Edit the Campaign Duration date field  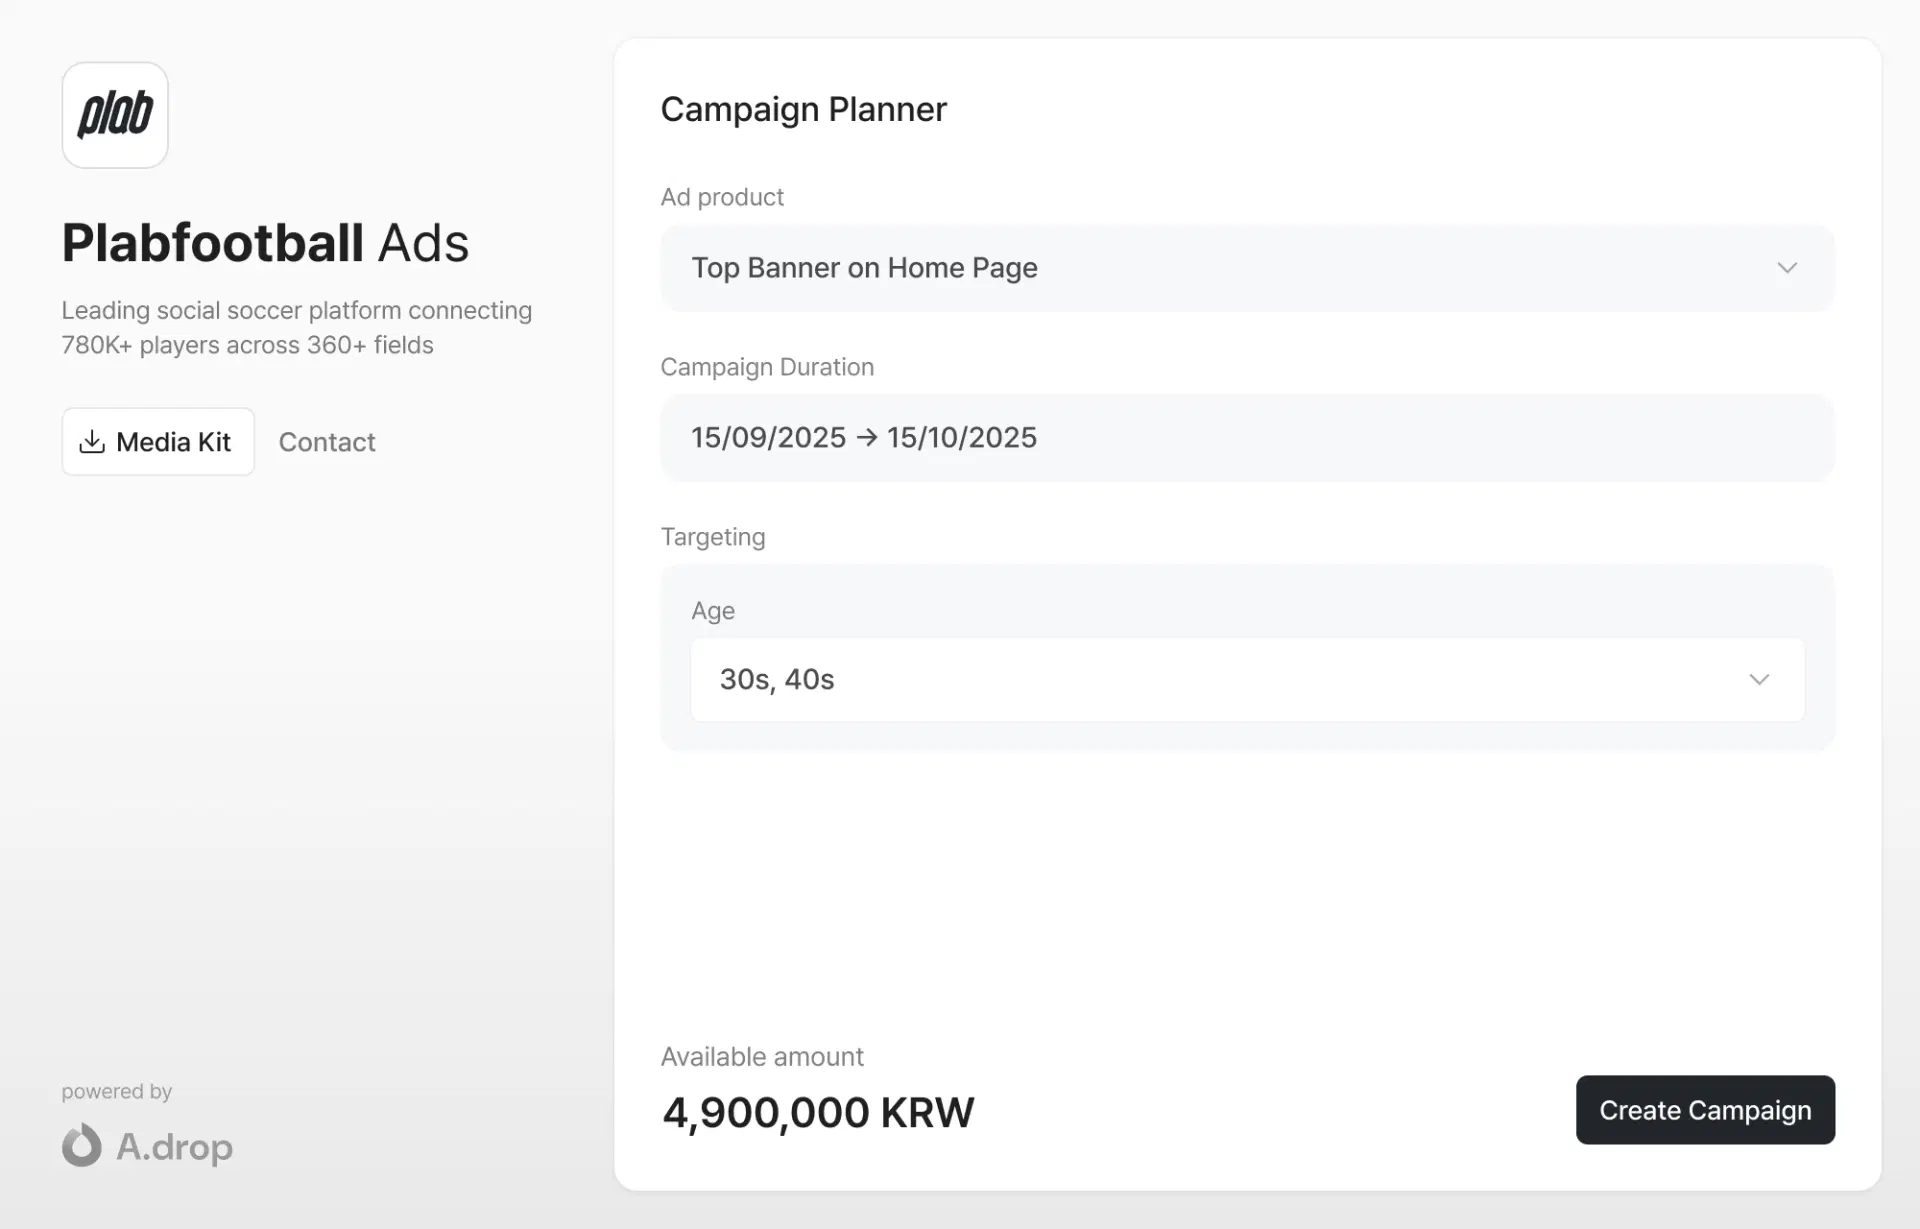(1247, 438)
